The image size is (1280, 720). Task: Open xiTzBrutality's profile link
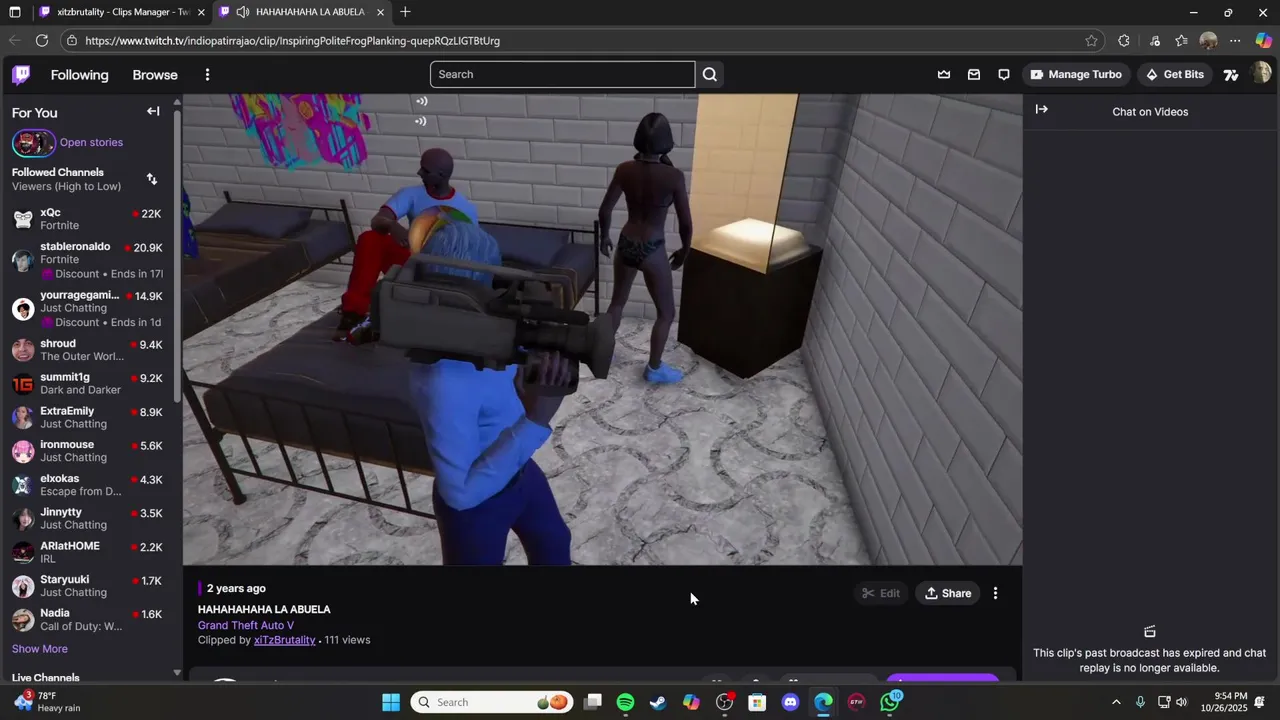point(285,640)
